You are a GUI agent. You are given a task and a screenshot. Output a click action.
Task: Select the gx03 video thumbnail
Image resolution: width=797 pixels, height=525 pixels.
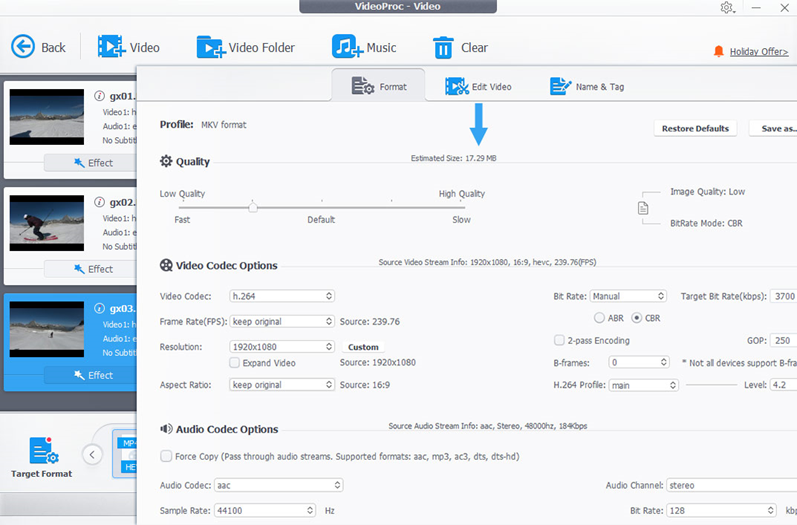pyautogui.click(x=47, y=329)
